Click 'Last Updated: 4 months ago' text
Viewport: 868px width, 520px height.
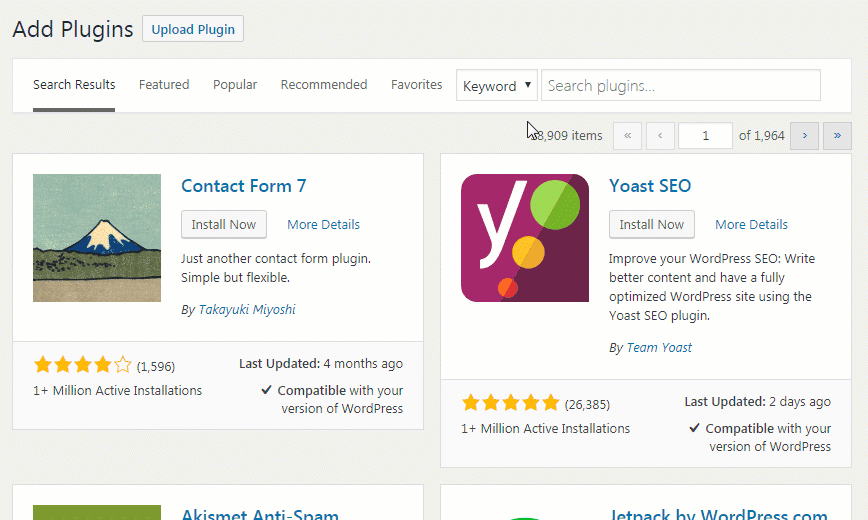(321, 364)
